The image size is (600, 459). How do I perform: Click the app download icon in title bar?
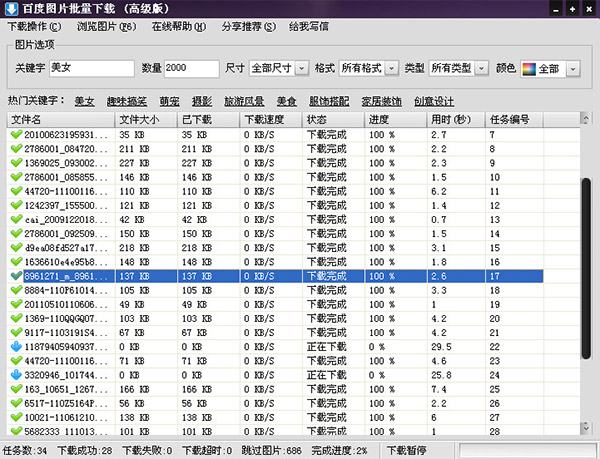click(x=11, y=8)
